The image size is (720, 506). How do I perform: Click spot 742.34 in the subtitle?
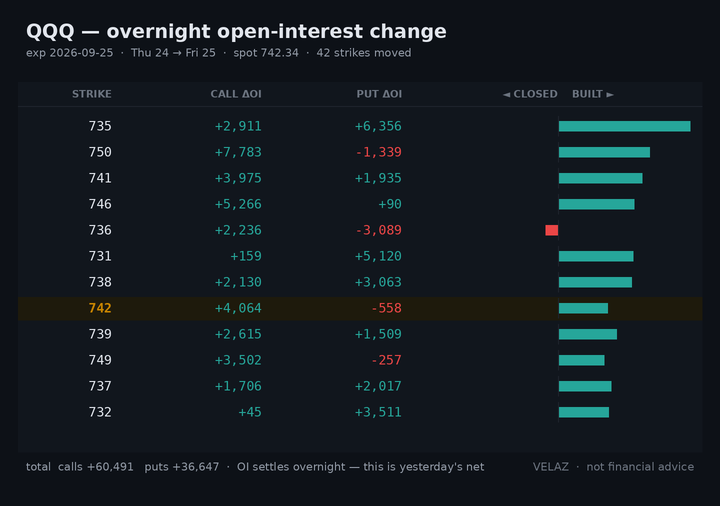pyautogui.click(x=266, y=53)
